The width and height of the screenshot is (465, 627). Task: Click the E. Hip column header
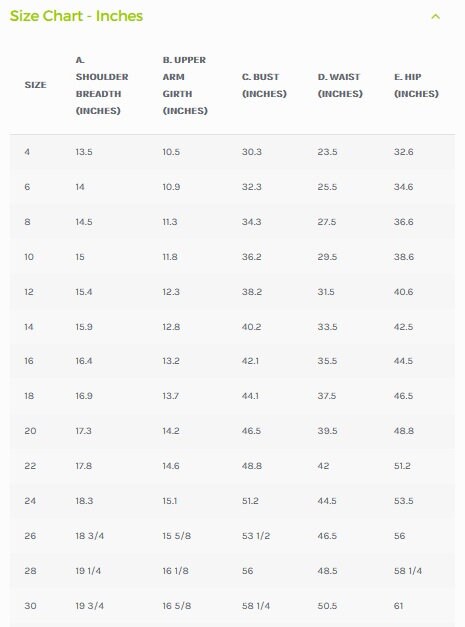click(416, 85)
